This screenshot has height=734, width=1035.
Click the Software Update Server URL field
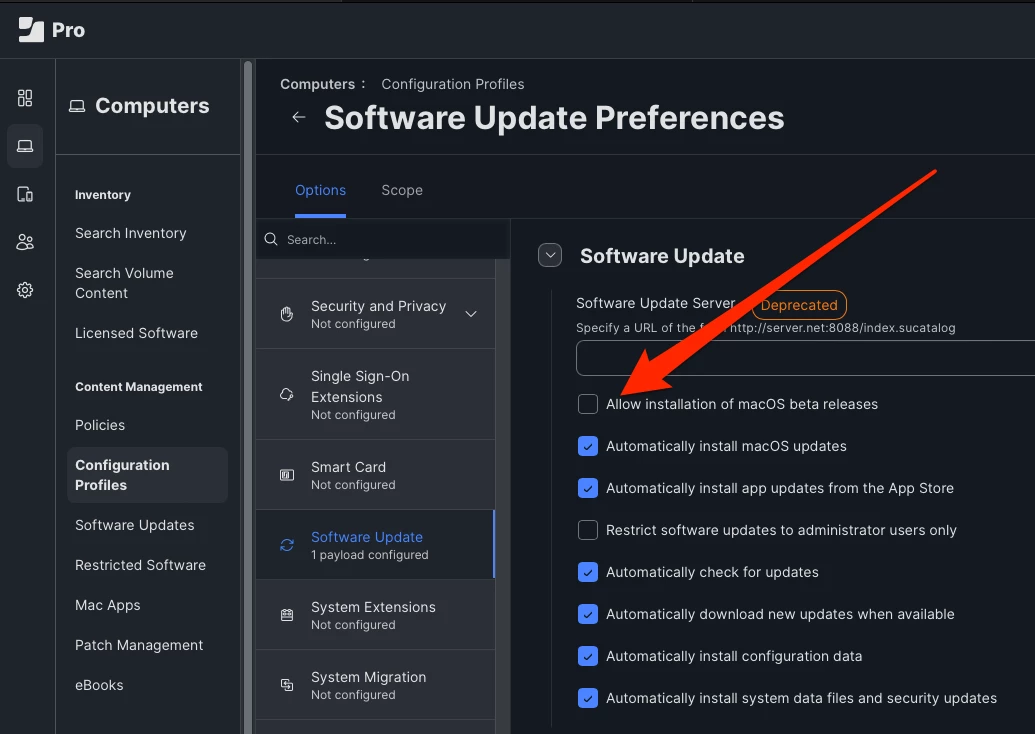pyautogui.click(x=805, y=358)
